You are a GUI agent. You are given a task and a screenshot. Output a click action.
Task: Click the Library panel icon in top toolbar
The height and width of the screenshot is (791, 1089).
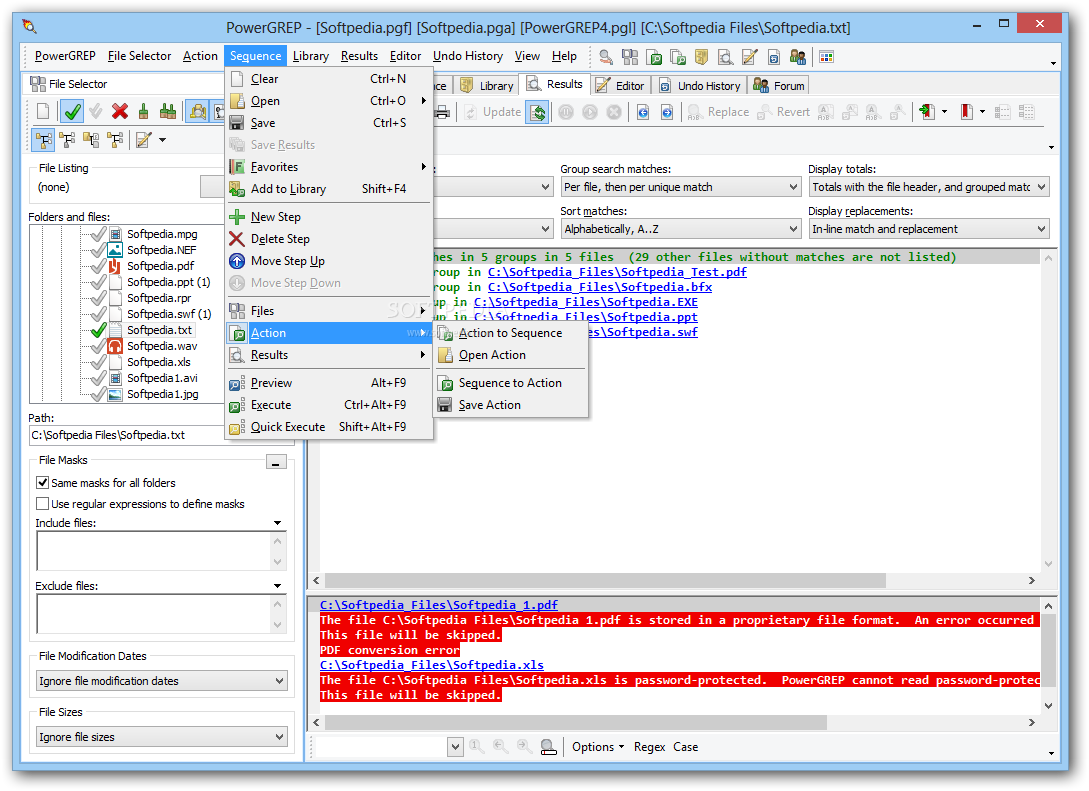pyautogui.click(x=701, y=57)
